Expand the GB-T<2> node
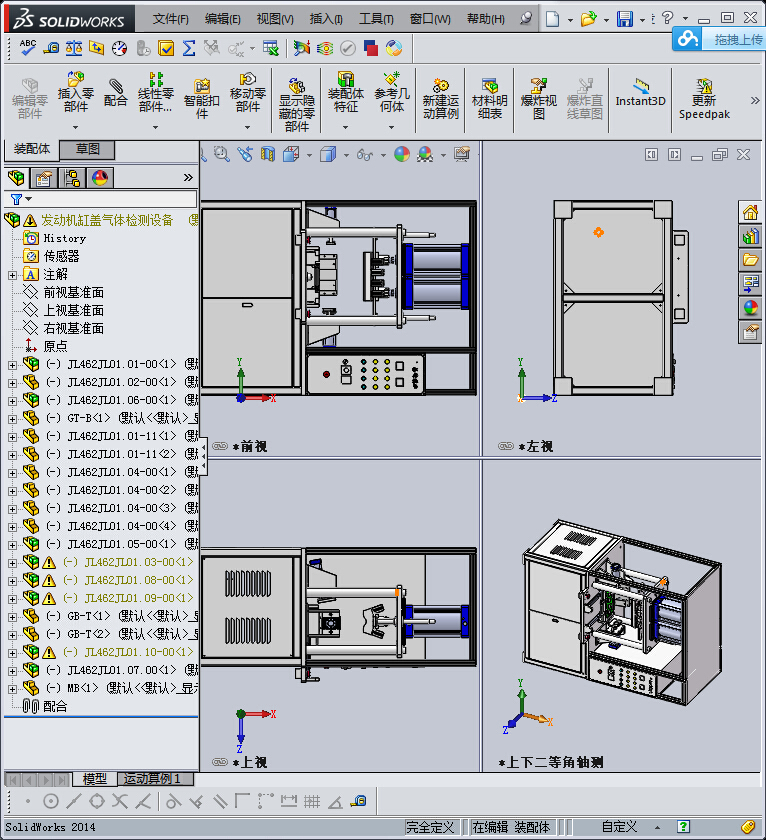 tap(12, 635)
